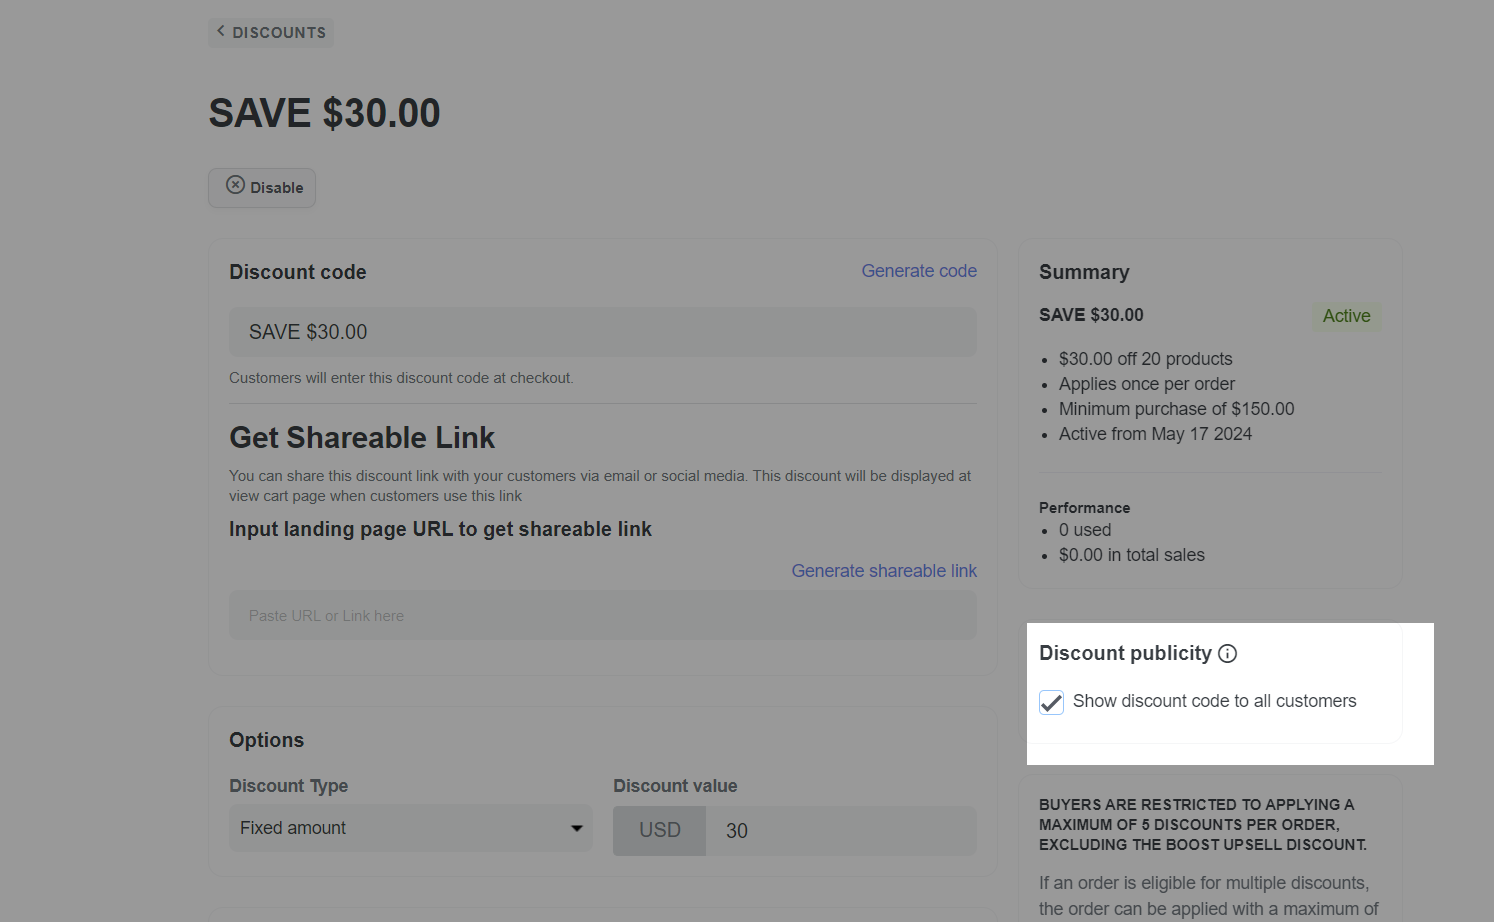Screen dimensions: 1494x922
Task: Click the caret arrow in Fixed amount selector
Action: click(x=576, y=828)
